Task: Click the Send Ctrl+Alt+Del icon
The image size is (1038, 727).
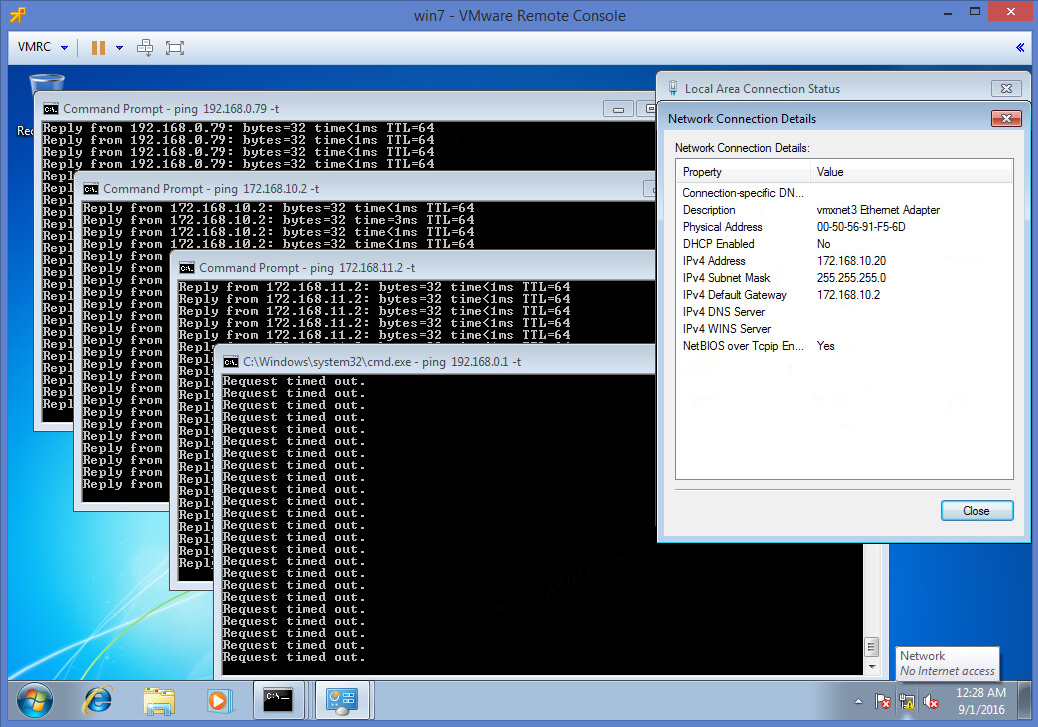Action: tap(146, 47)
